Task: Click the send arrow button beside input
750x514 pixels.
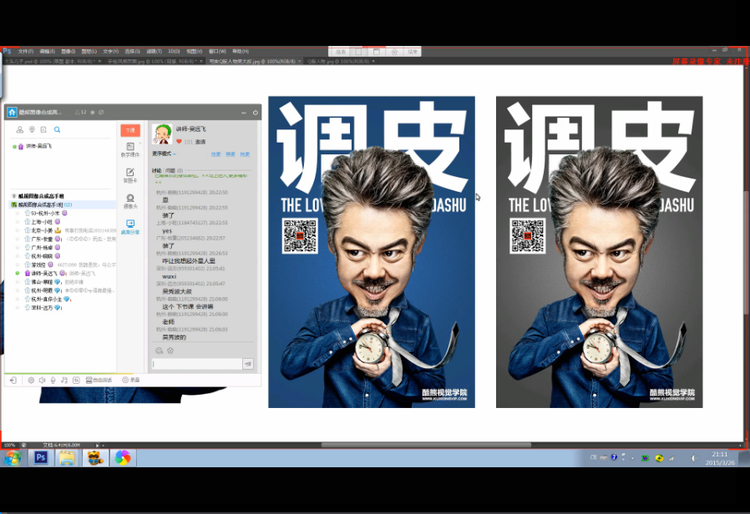Action: tap(248, 364)
